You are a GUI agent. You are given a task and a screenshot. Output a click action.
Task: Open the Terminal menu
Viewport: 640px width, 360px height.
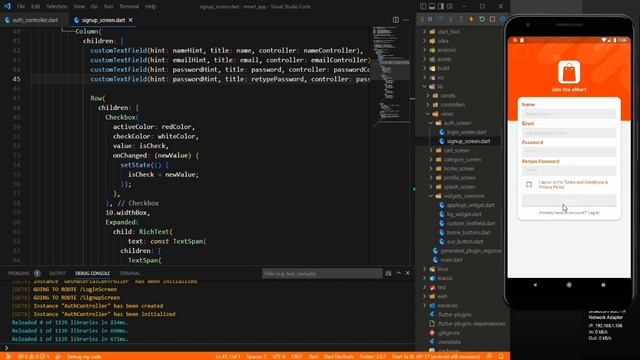coord(129,6)
